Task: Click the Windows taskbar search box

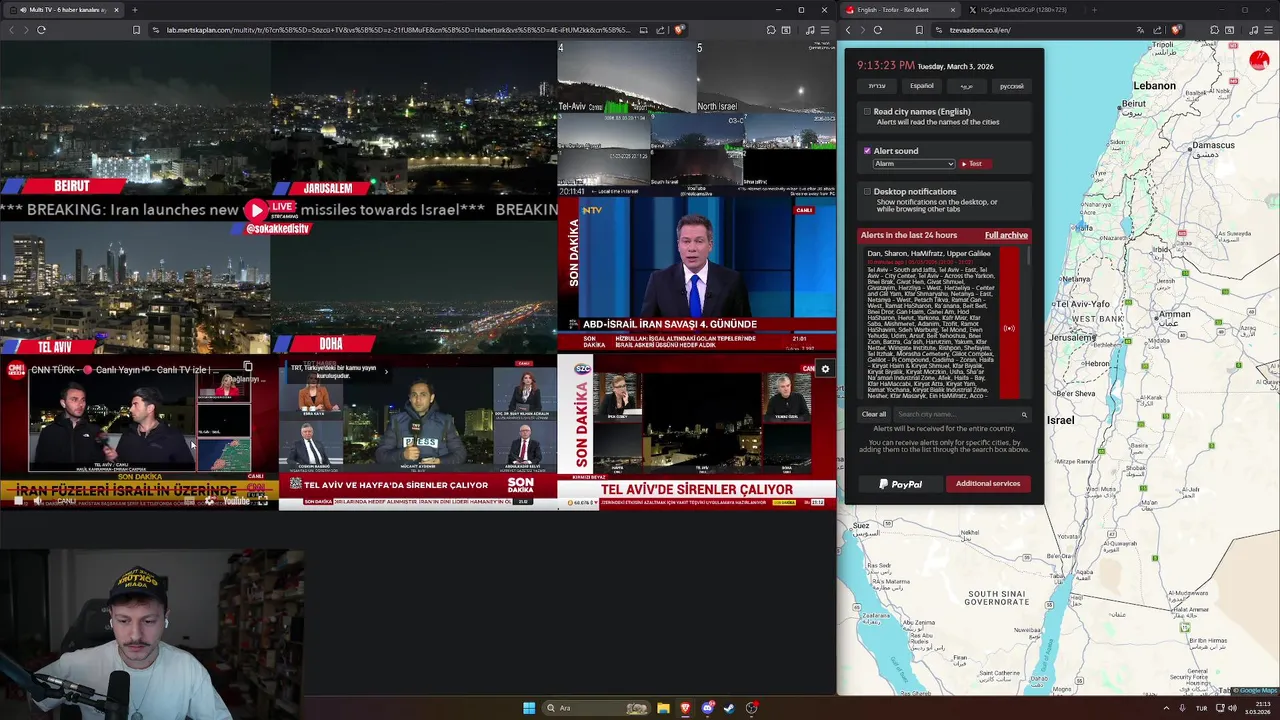Action: coord(596,708)
